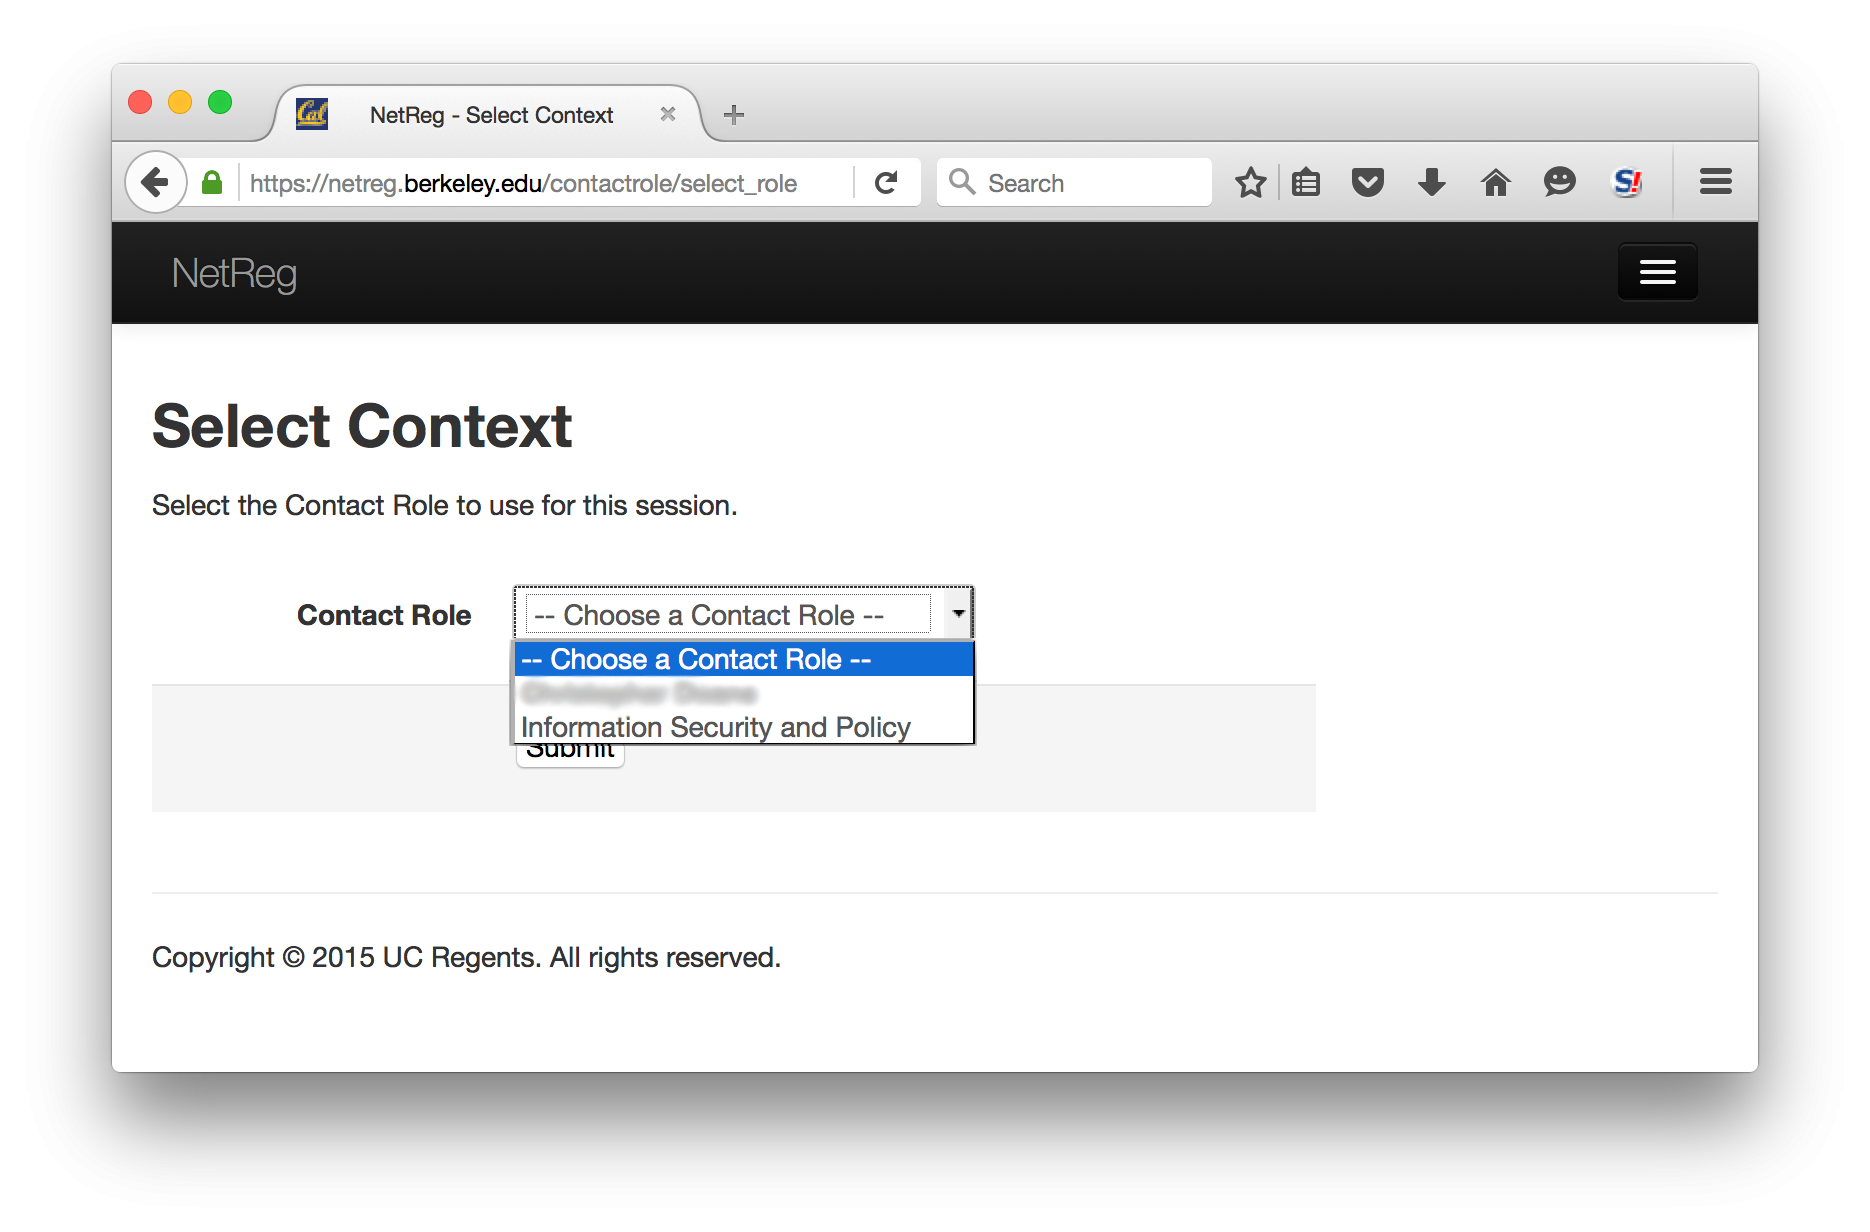Select '-- Choose a Contact Role --' highlighted option

[x=744, y=659]
